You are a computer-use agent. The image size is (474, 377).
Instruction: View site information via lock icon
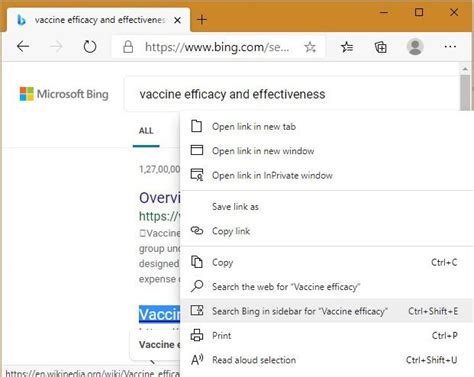[128, 47]
